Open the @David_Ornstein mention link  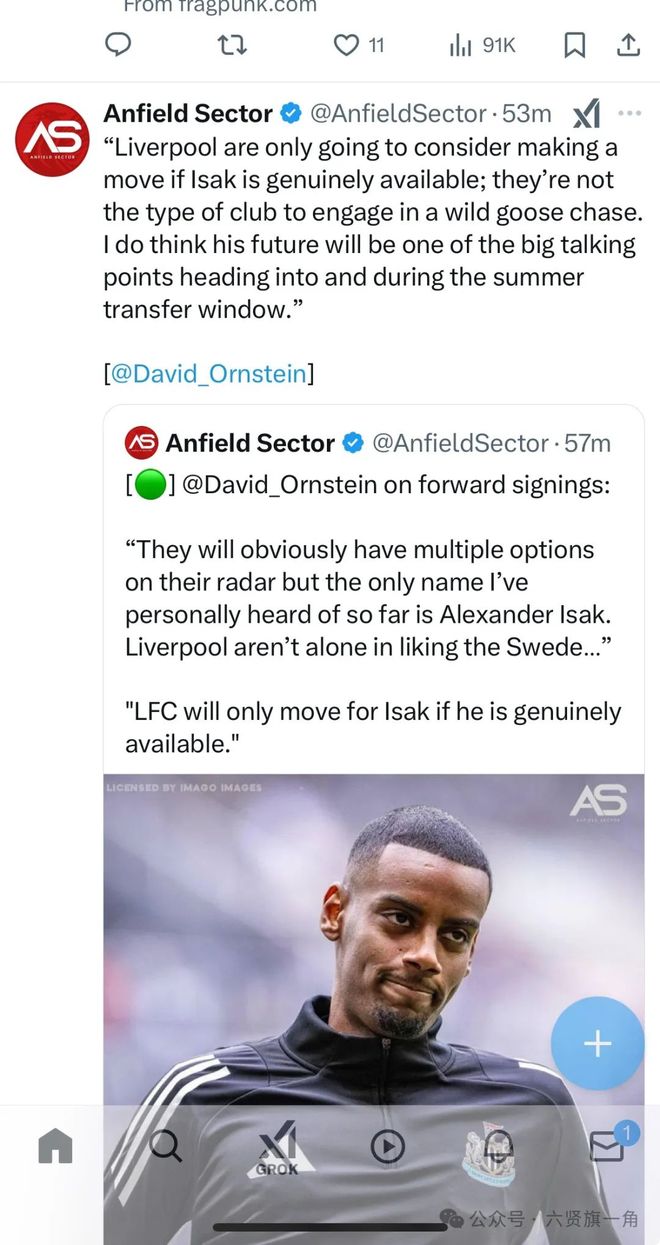tap(208, 374)
